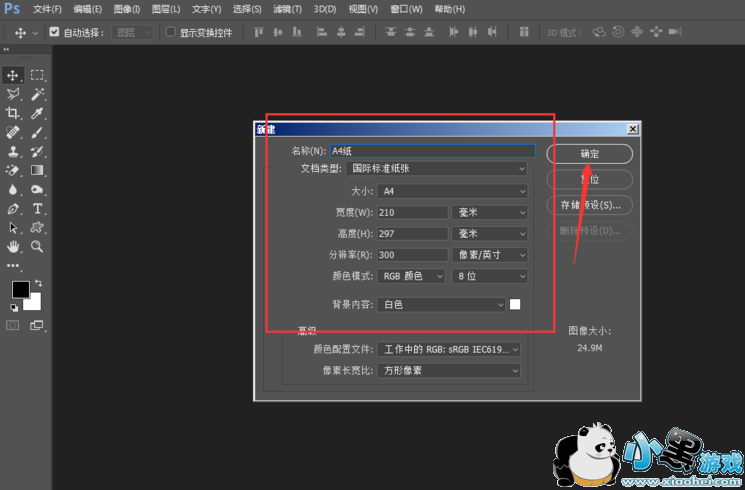
Task: Click the 确定 button
Action: [x=590, y=154]
